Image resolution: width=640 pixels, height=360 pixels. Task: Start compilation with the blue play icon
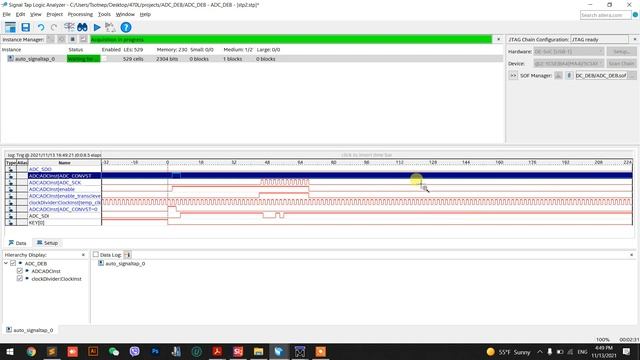(x=97, y=27)
